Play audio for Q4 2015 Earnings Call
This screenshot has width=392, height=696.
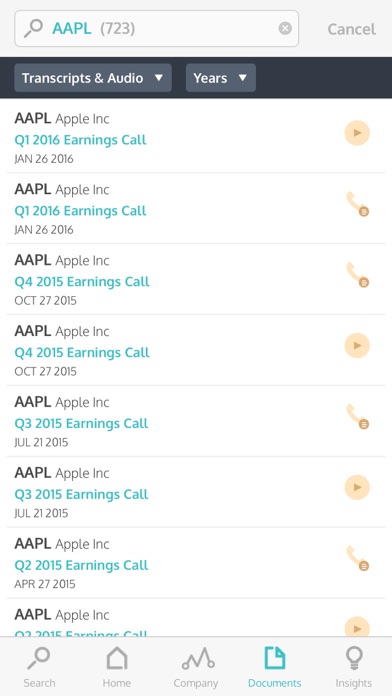coord(357,345)
